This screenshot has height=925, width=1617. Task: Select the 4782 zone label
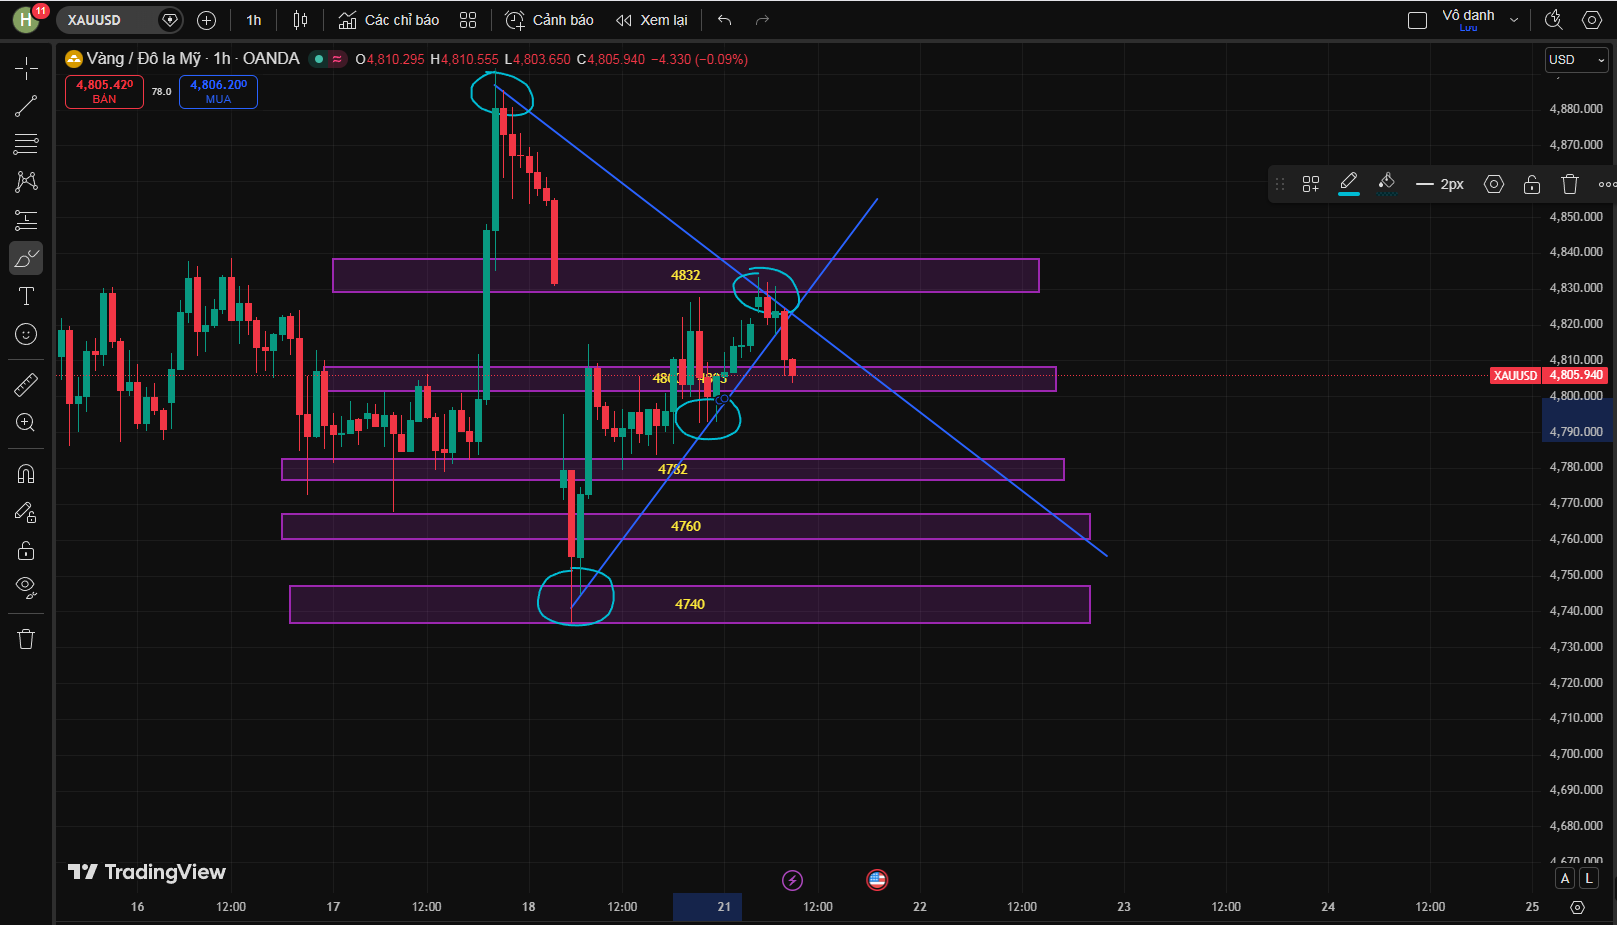tap(673, 469)
